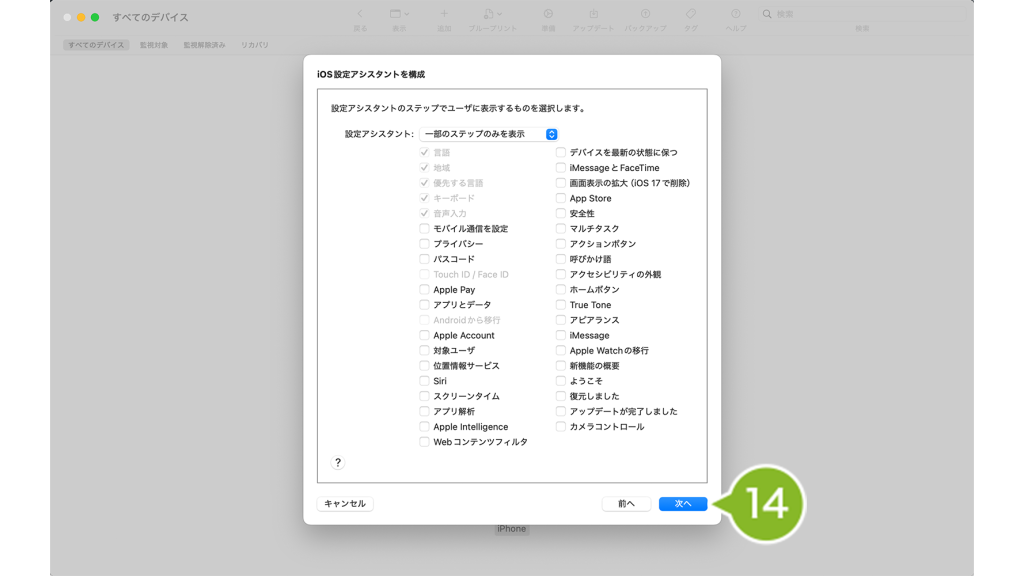Enable the アプリ解析 checkbox
Screen dimensions: 1024x576
[424, 411]
